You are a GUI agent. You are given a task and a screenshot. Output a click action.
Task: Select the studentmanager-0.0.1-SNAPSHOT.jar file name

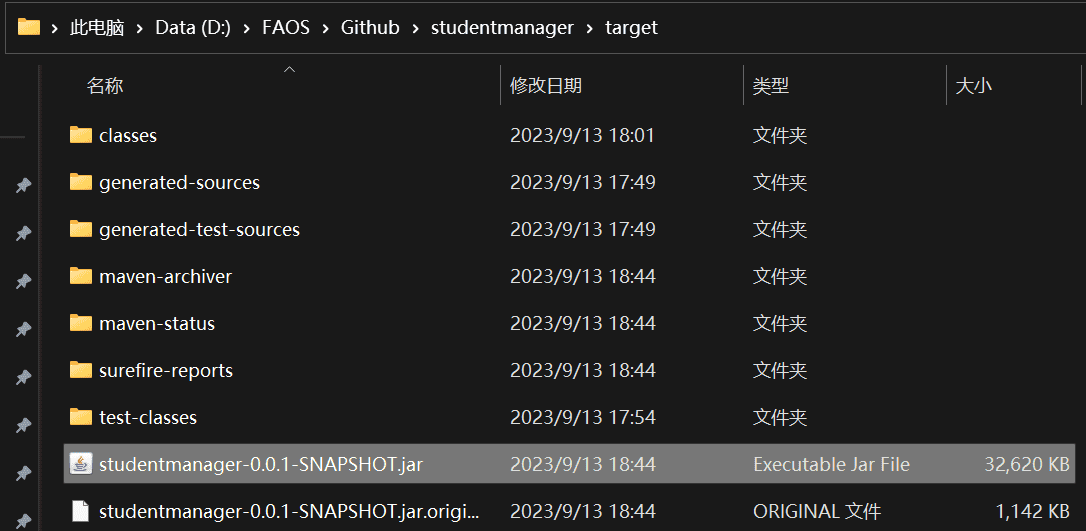[261, 465]
